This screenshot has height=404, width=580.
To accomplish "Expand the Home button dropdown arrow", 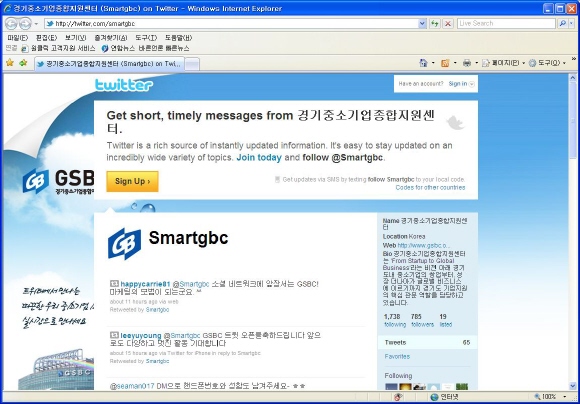I will 433,63.
